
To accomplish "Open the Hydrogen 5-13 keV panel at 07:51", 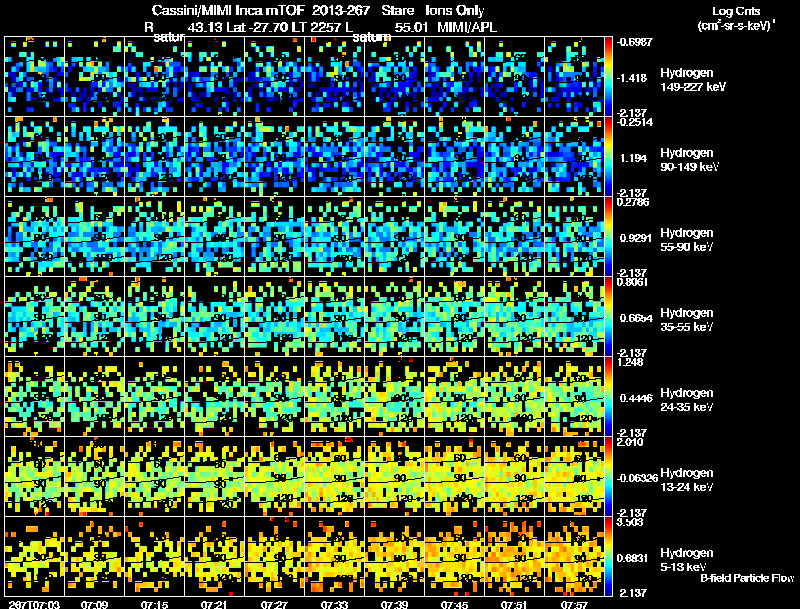I will (515, 556).
